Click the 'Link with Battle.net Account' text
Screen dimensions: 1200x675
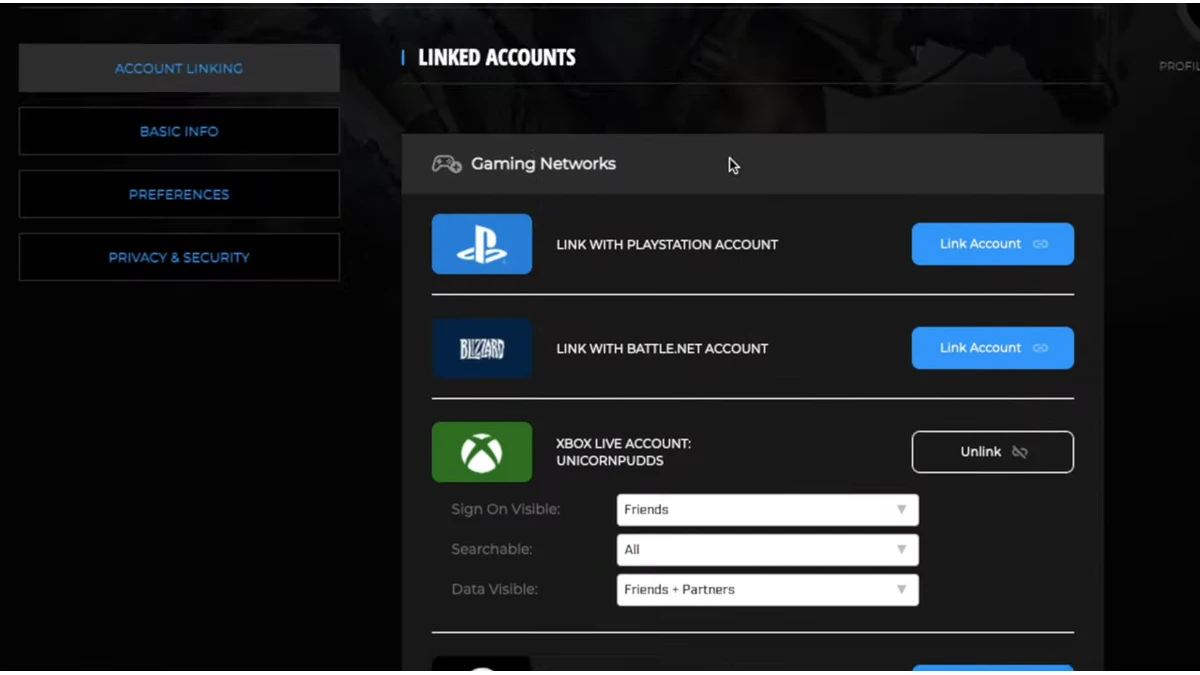662,348
